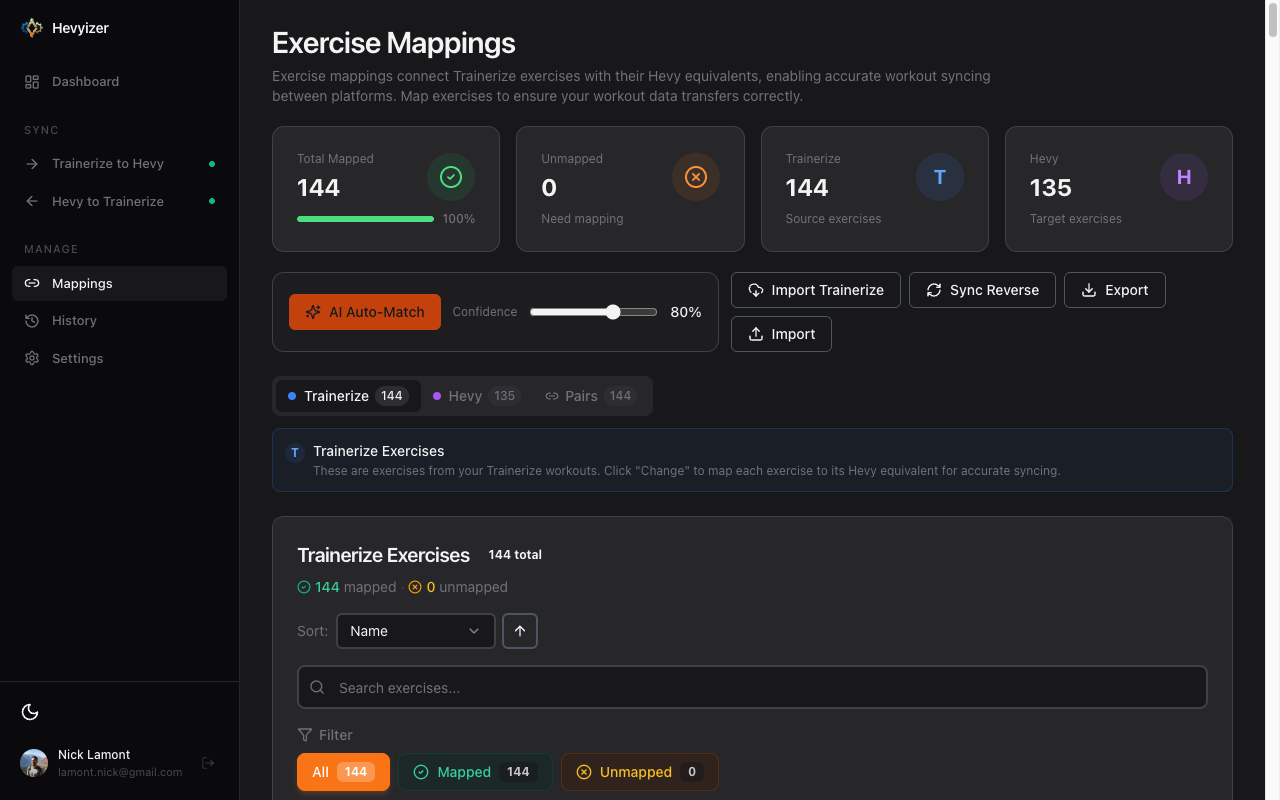
Task: Select the Unmapped filter chip
Action: tap(639, 772)
